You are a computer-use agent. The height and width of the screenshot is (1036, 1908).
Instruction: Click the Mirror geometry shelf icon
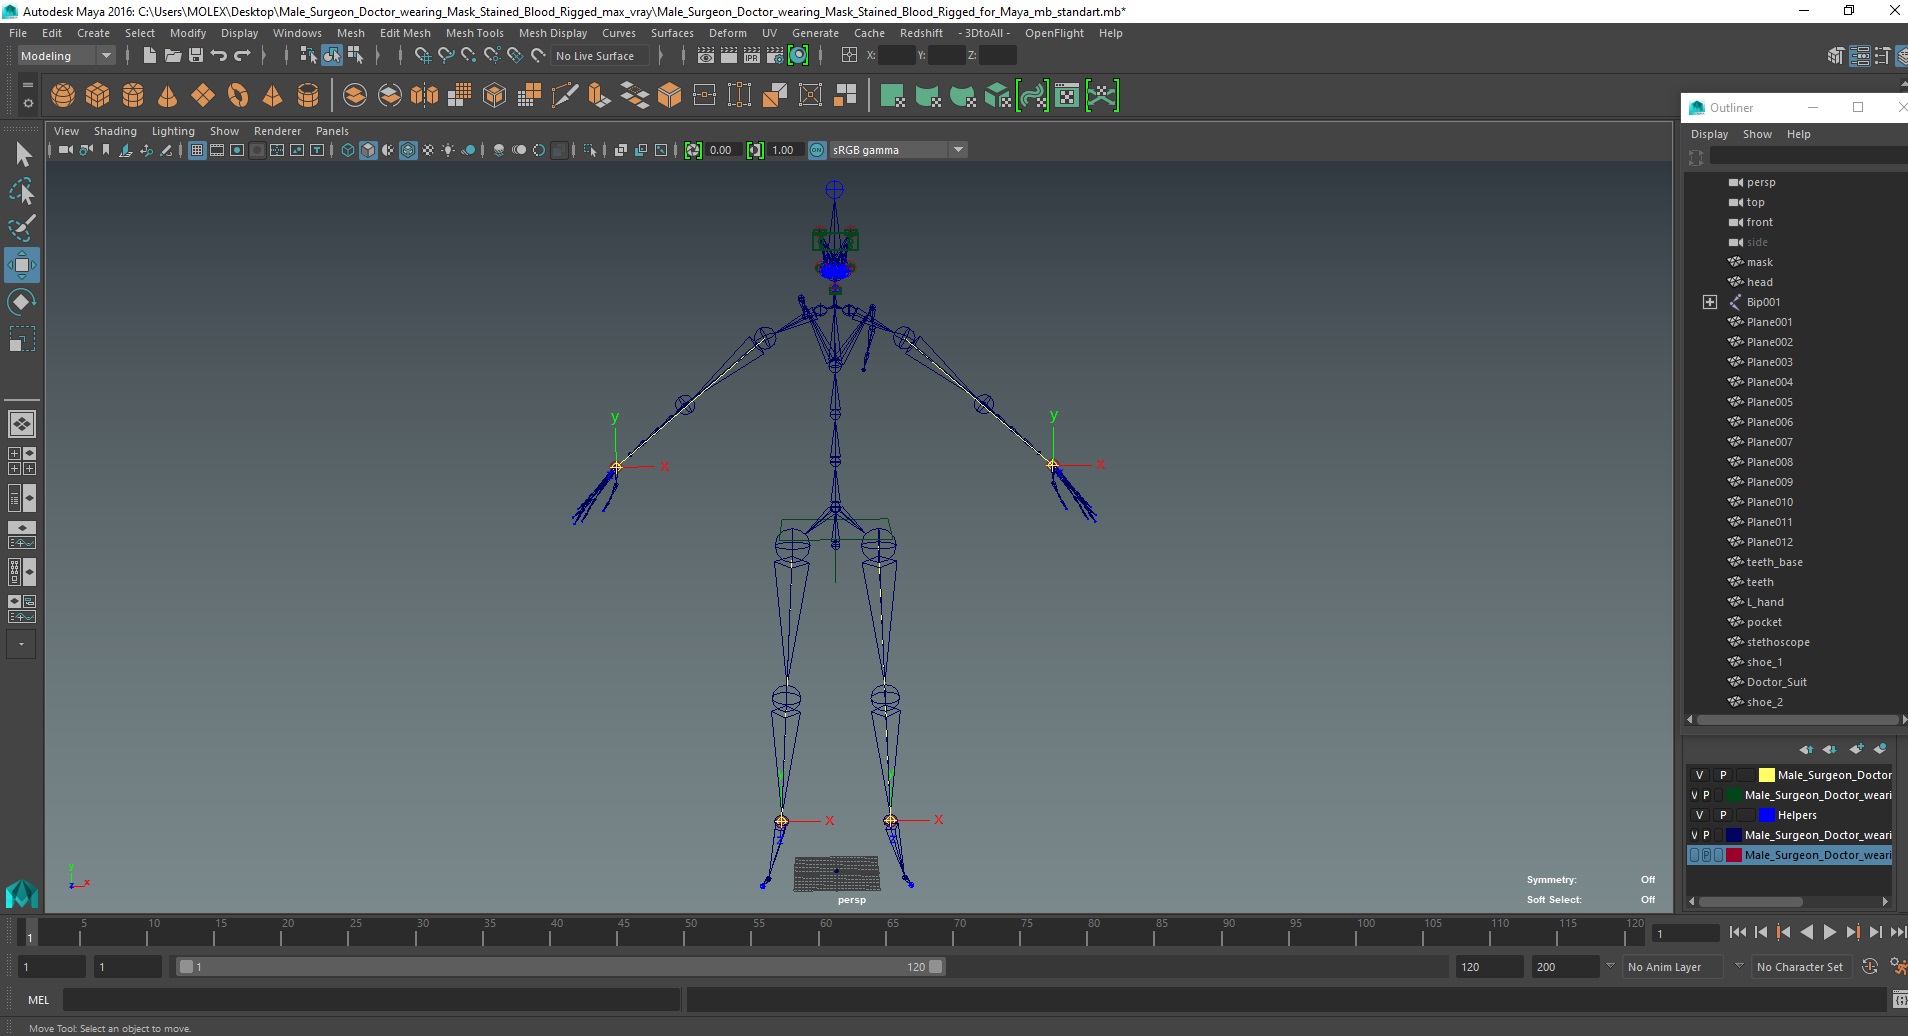[x=424, y=96]
